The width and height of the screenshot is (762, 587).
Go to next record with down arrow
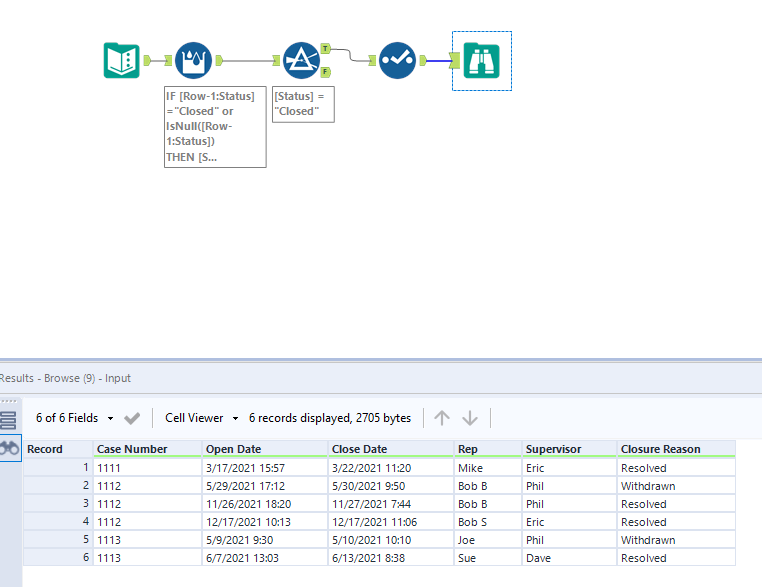point(470,418)
